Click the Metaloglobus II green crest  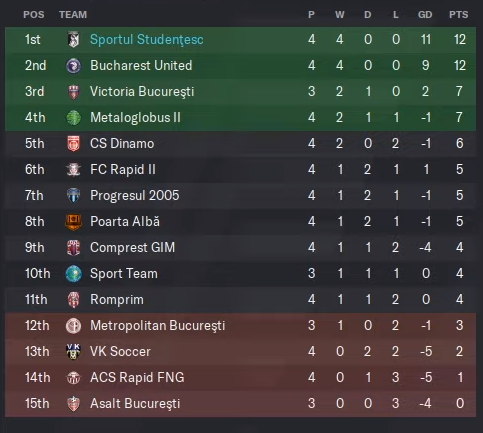(73, 118)
